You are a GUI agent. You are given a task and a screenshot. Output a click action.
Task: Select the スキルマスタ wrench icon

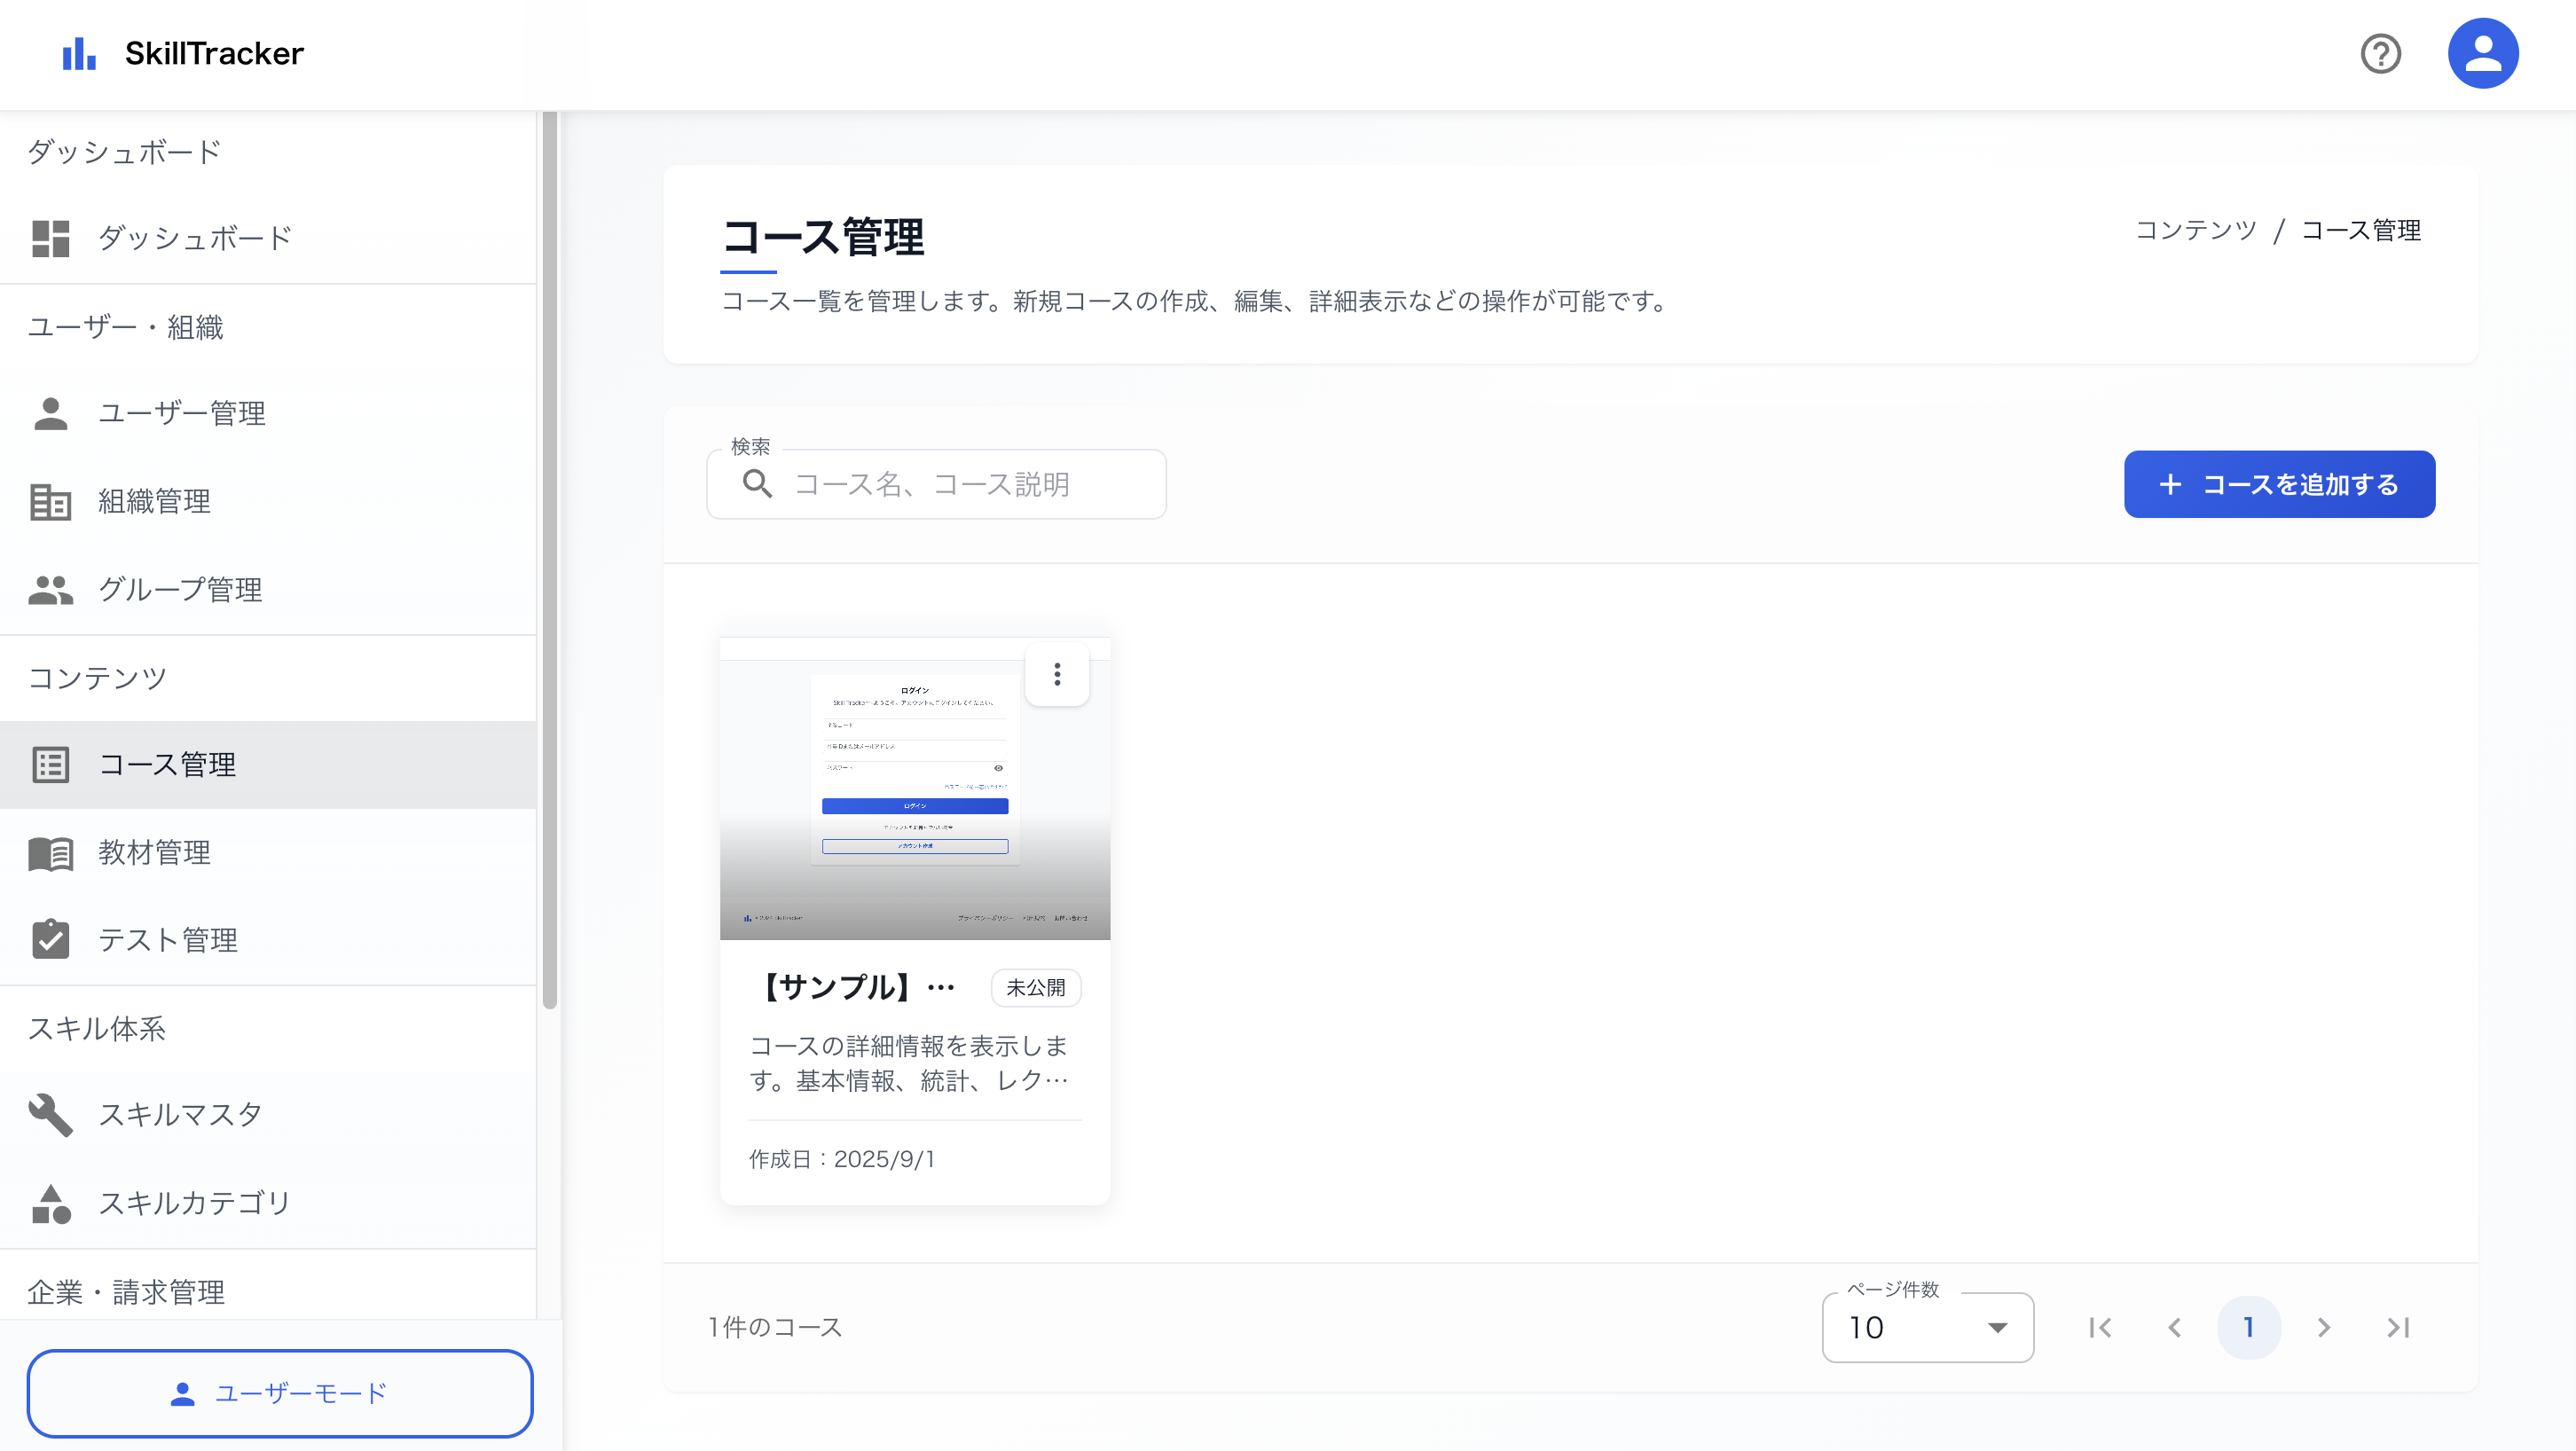[51, 1115]
